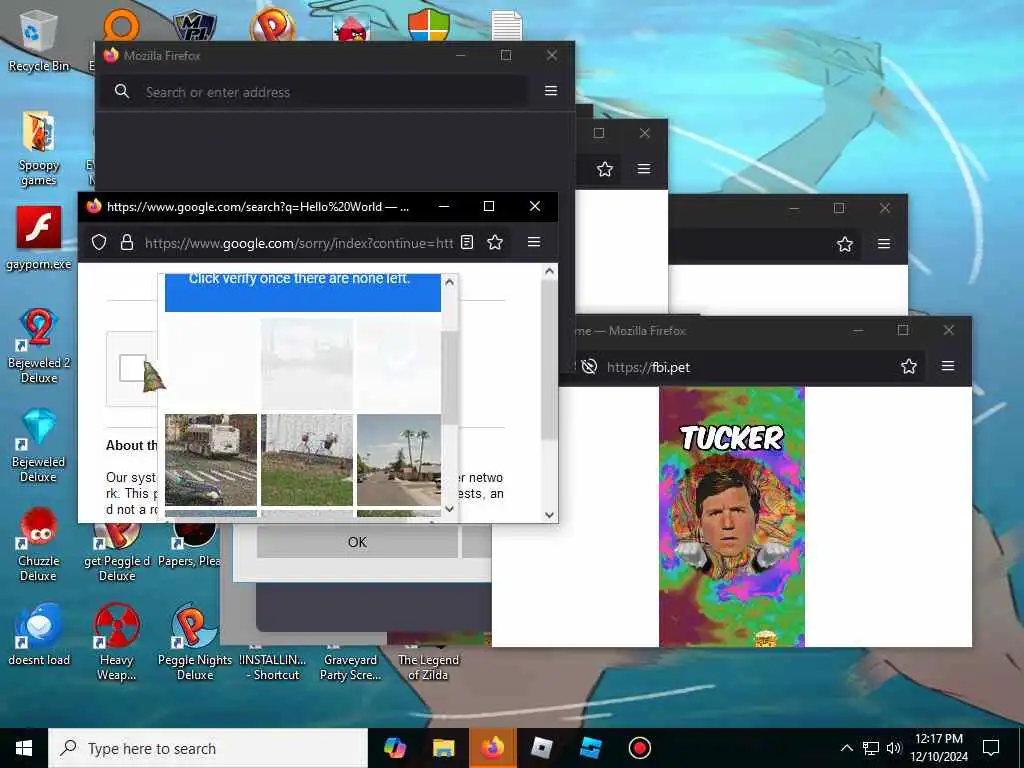This screenshot has height=768, width=1024.
Task: Open Bejeweled Deluxe diamond shortcut
Action: tap(39, 445)
